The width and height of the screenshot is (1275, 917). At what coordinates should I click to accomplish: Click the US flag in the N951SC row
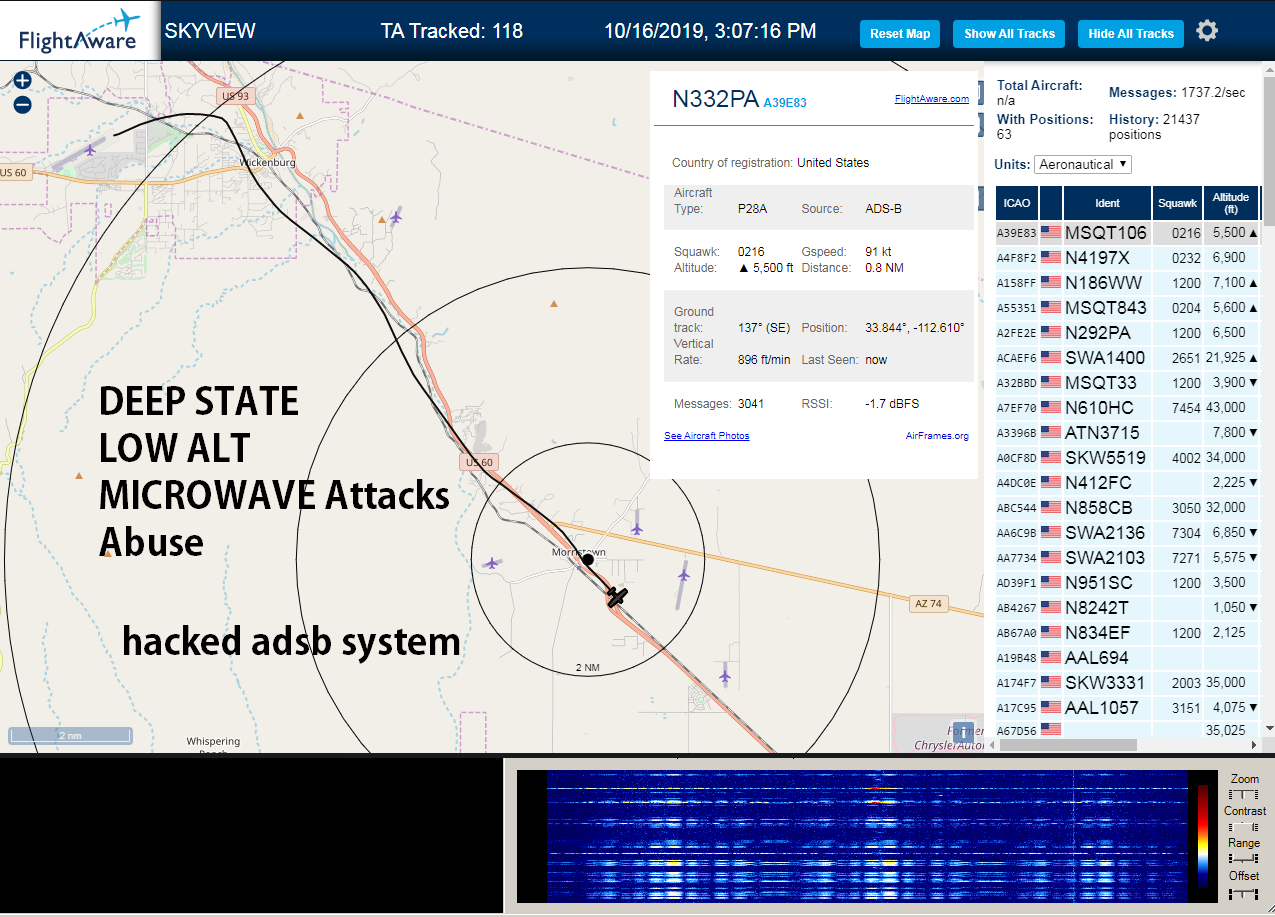coord(1051,583)
